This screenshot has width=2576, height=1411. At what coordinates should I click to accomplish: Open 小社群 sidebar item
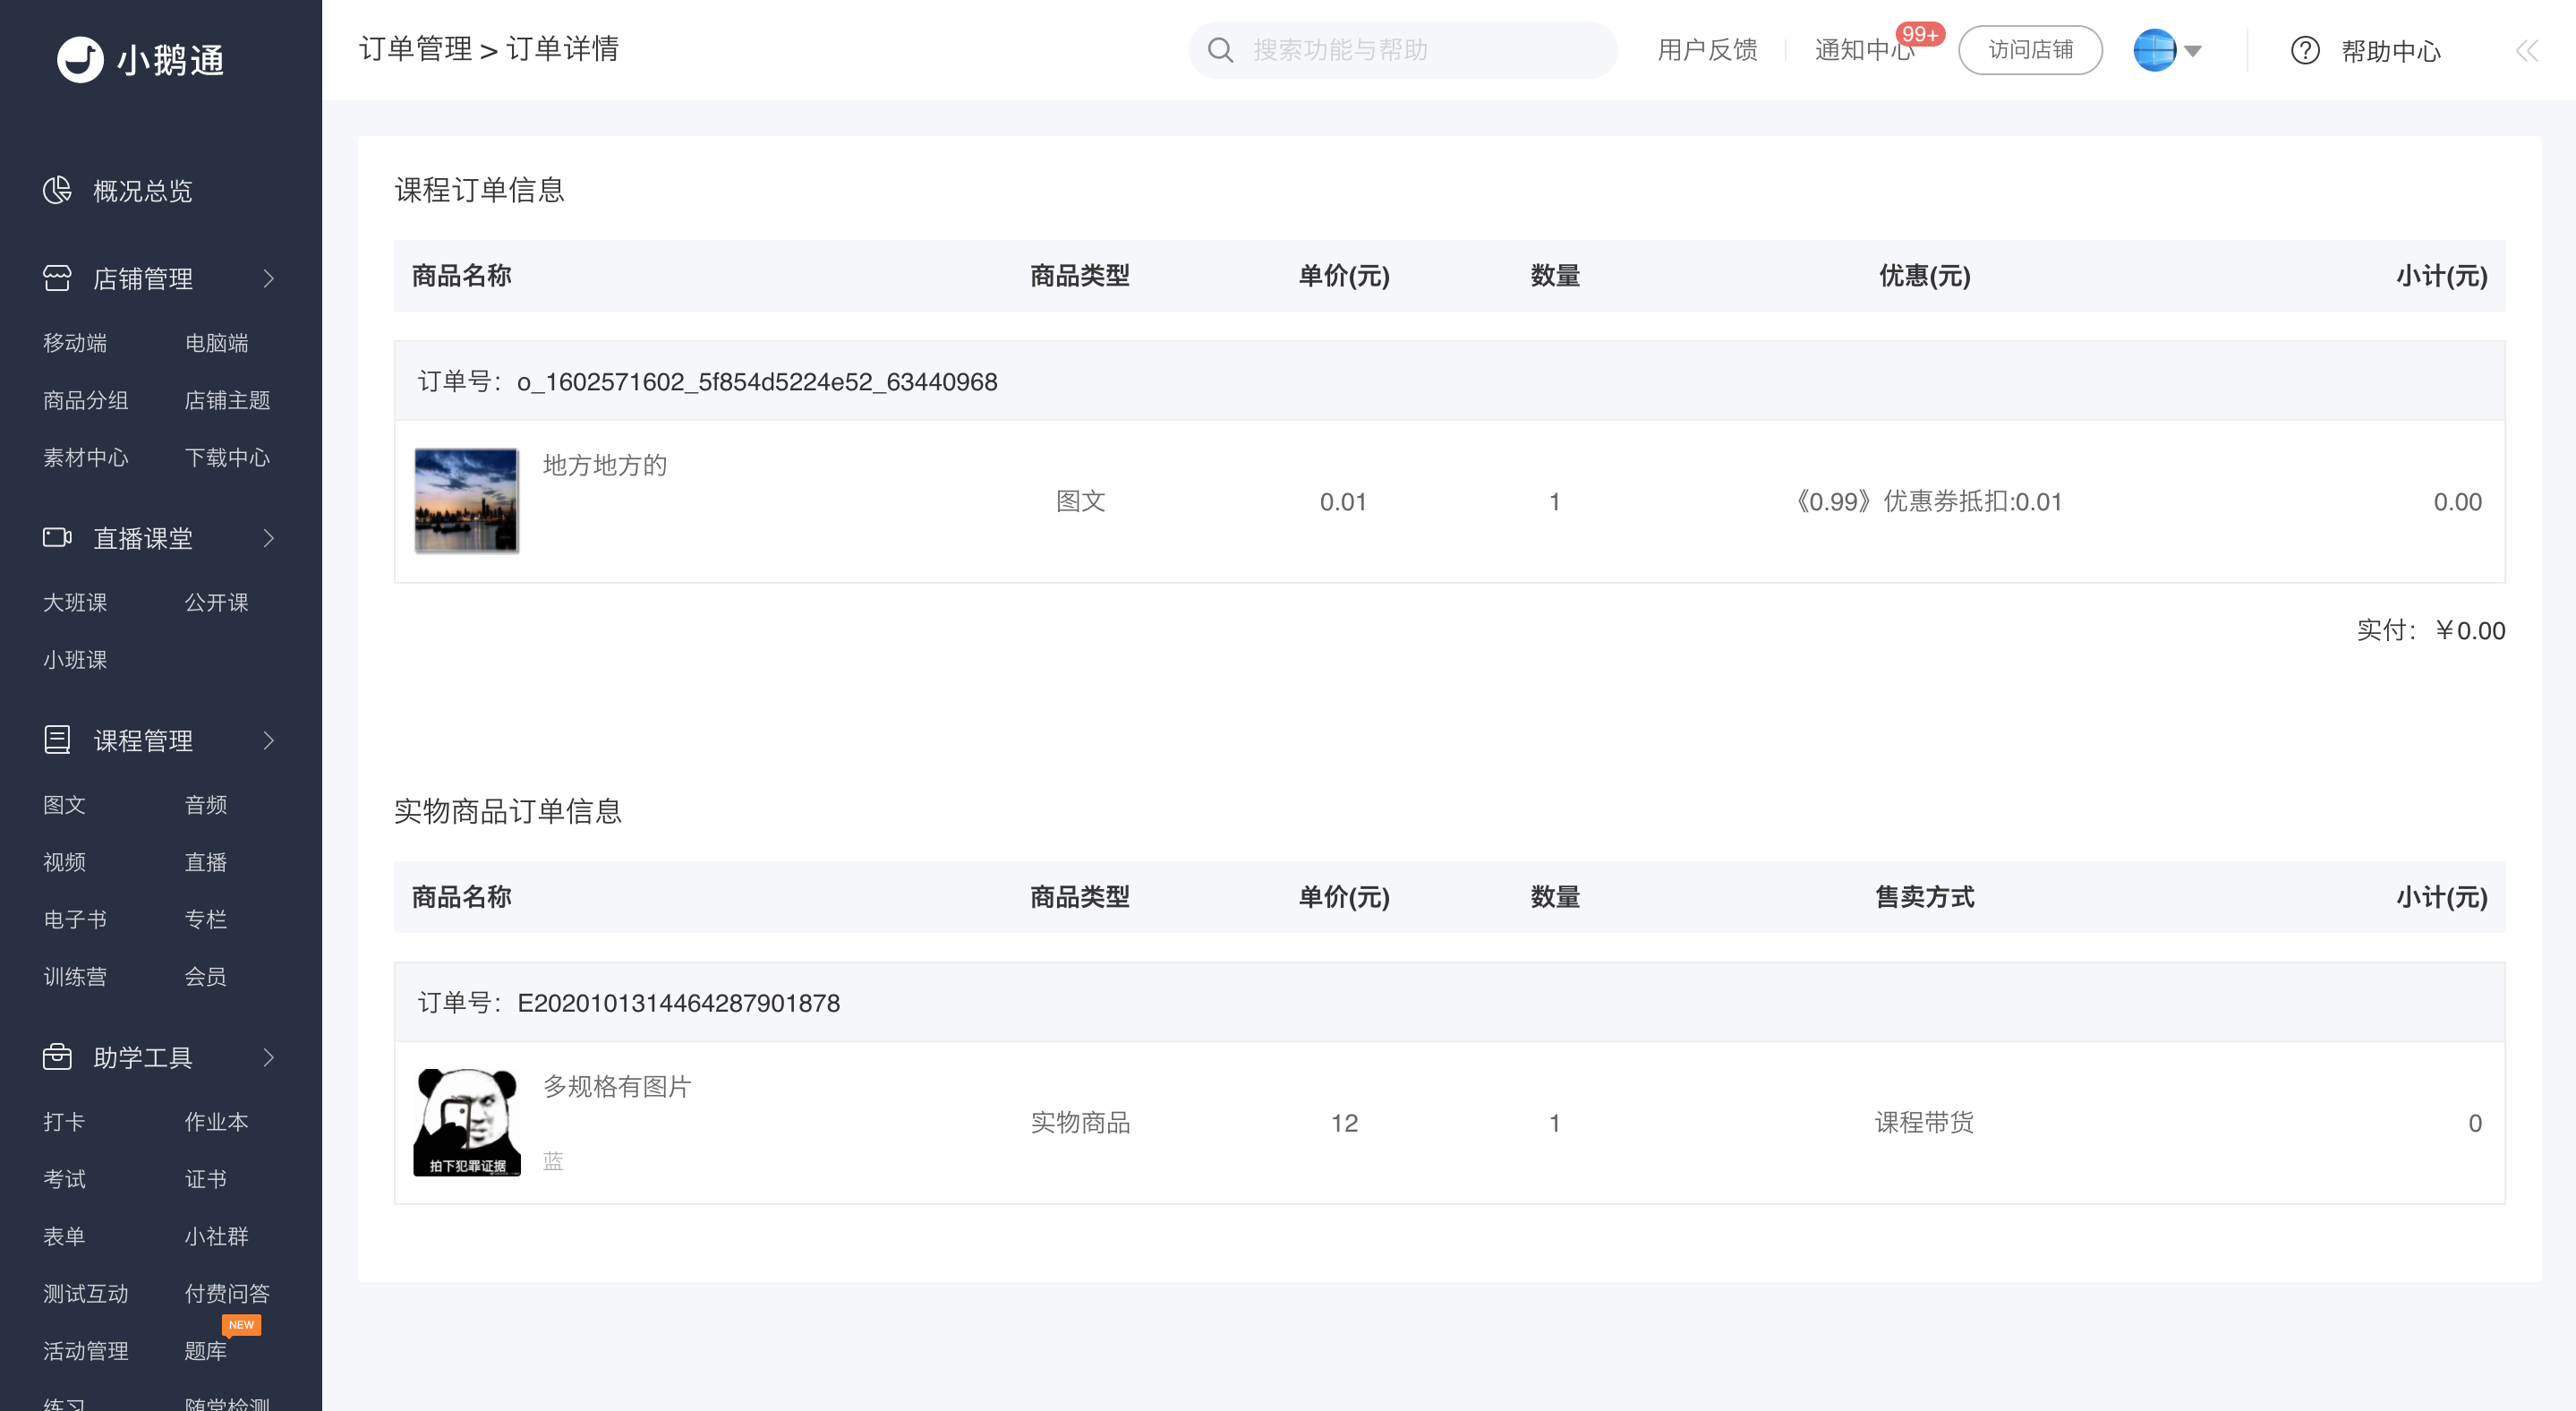[x=217, y=1236]
